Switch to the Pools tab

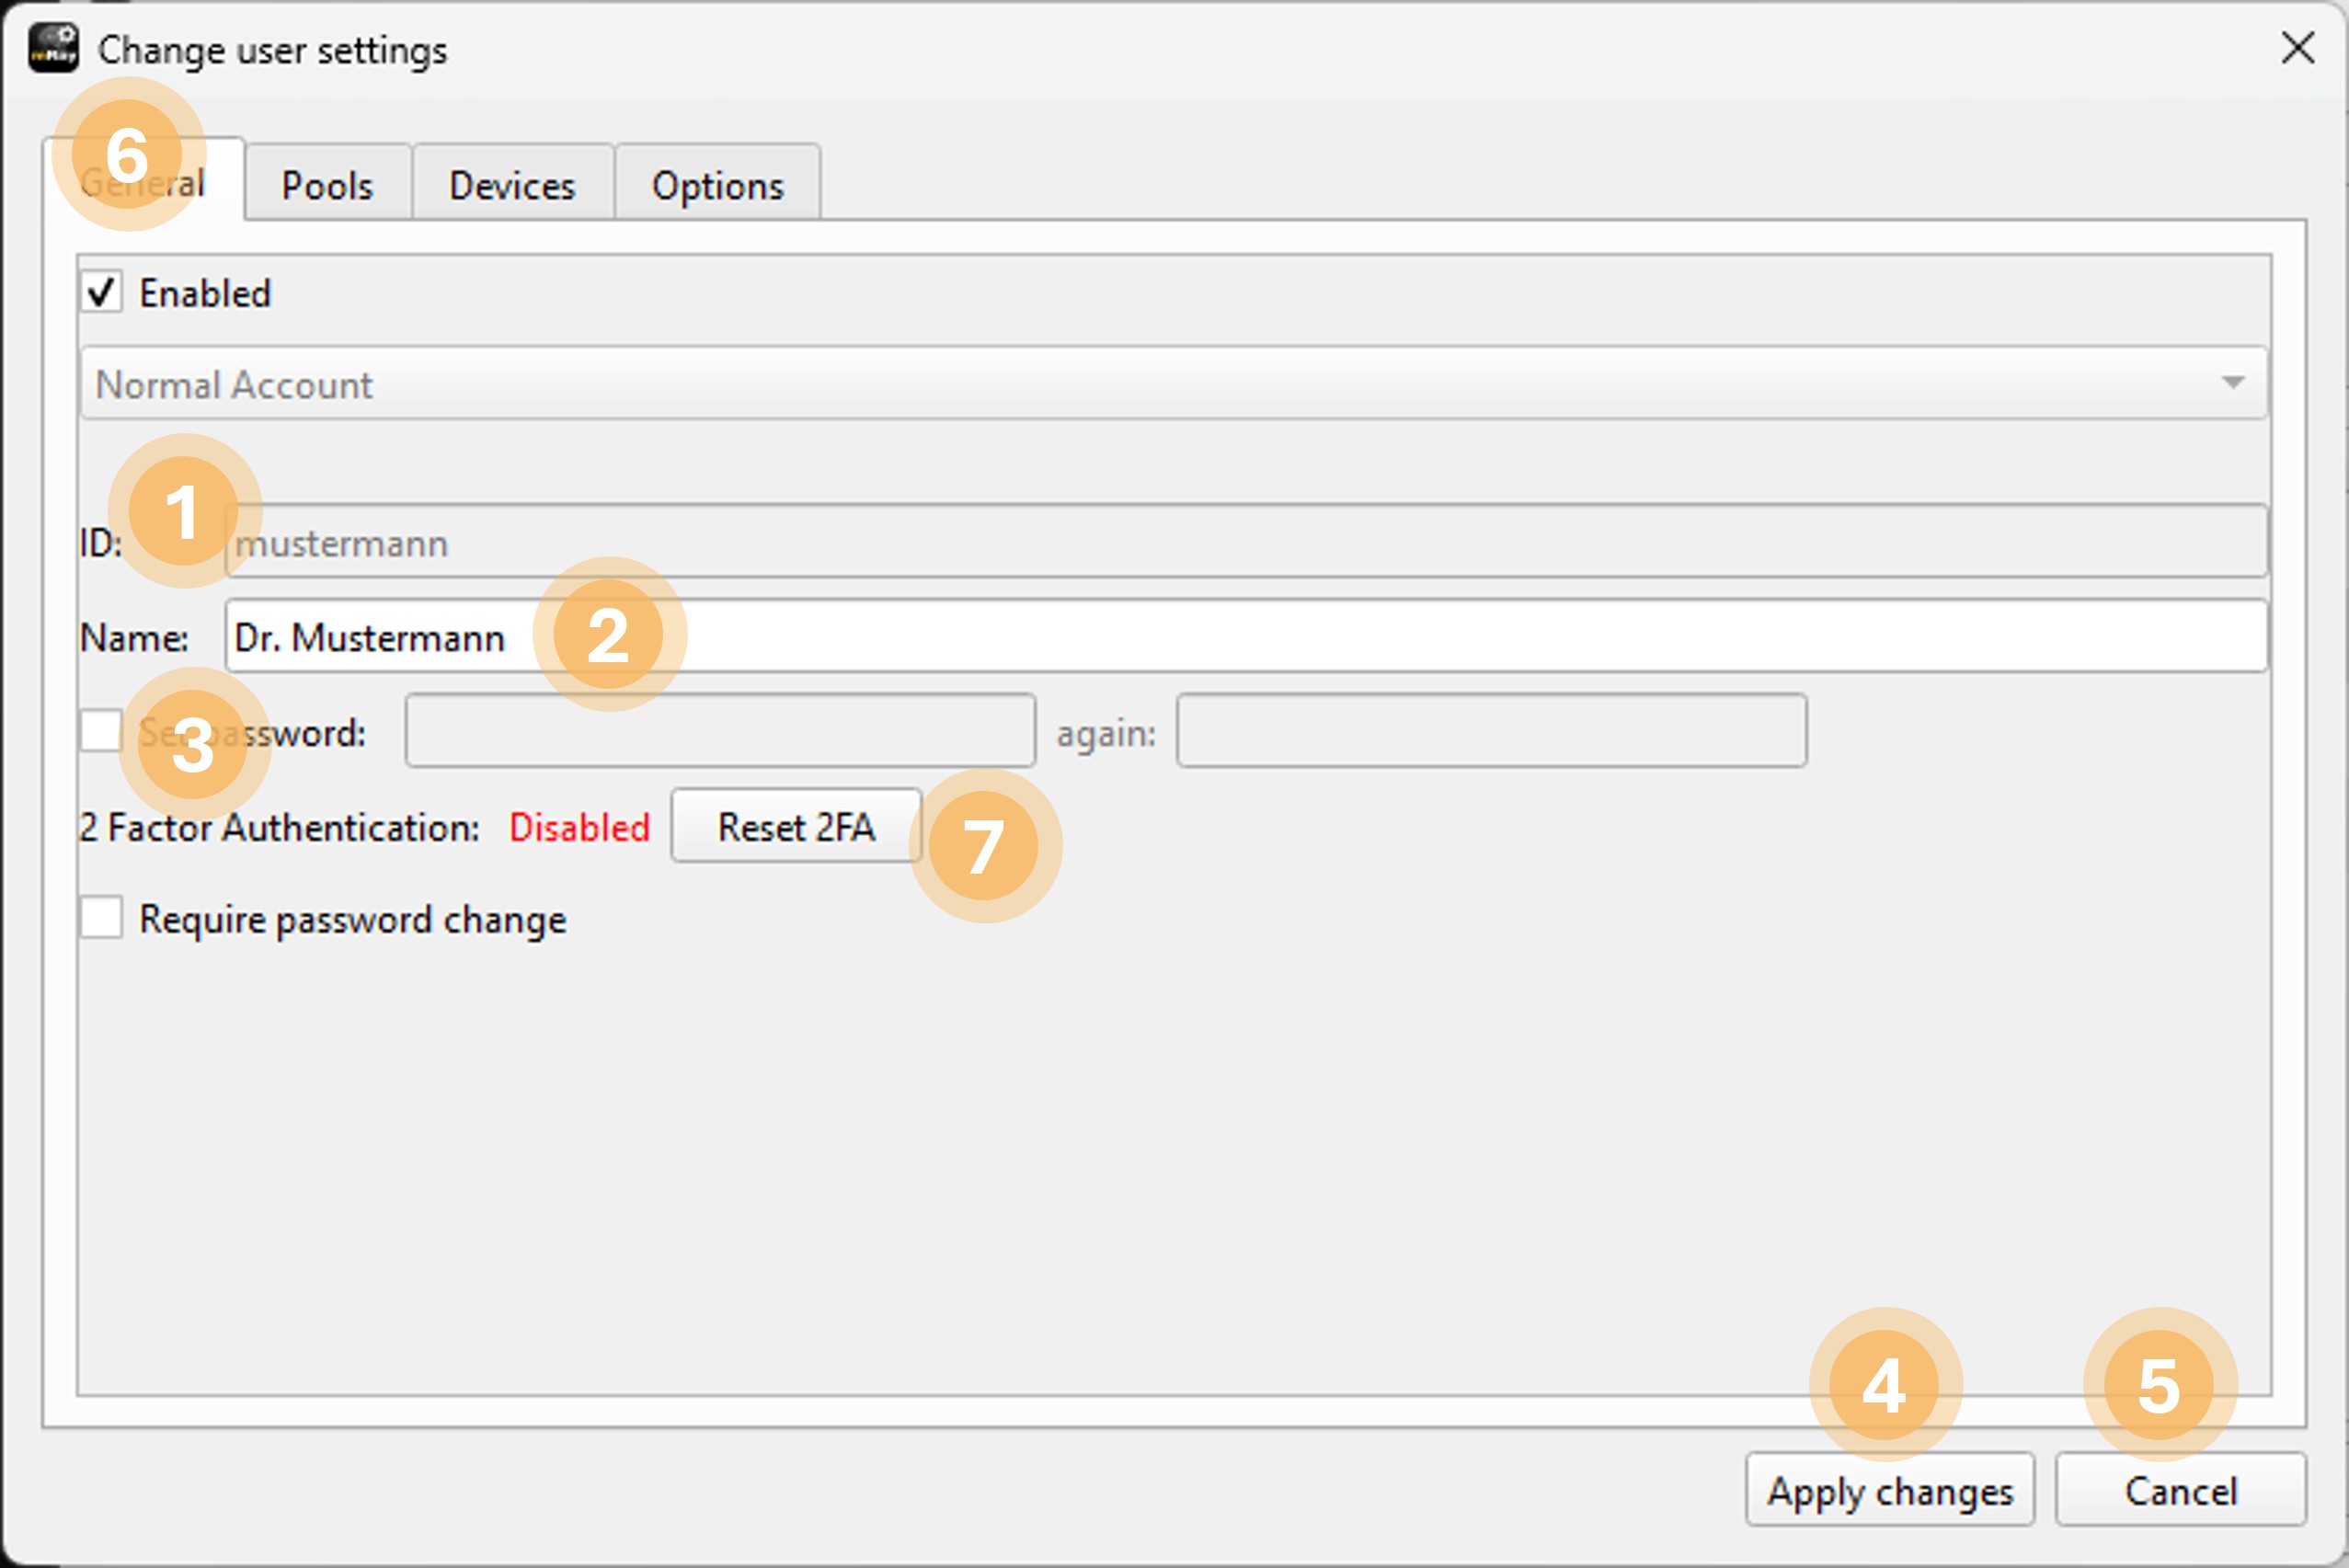click(x=327, y=186)
